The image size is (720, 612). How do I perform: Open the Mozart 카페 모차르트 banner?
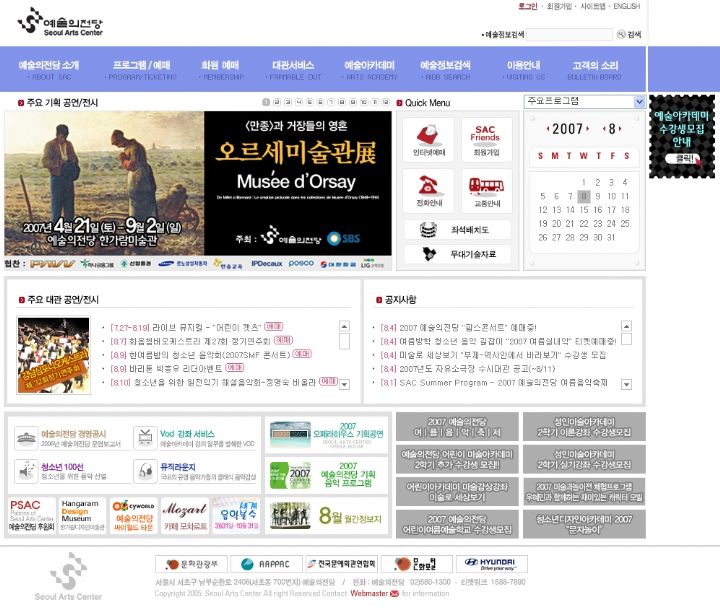coord(185,516)
